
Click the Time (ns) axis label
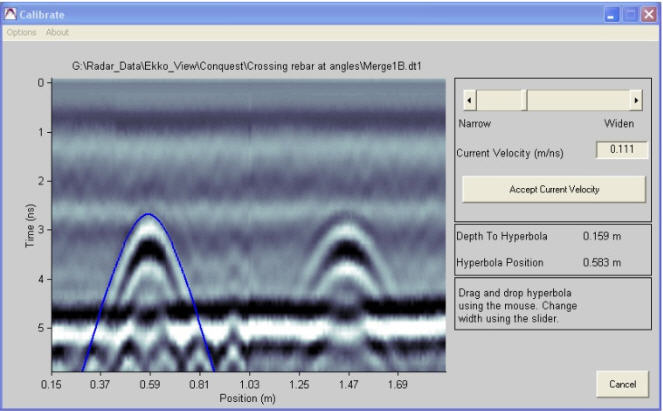tap(30, 226)
